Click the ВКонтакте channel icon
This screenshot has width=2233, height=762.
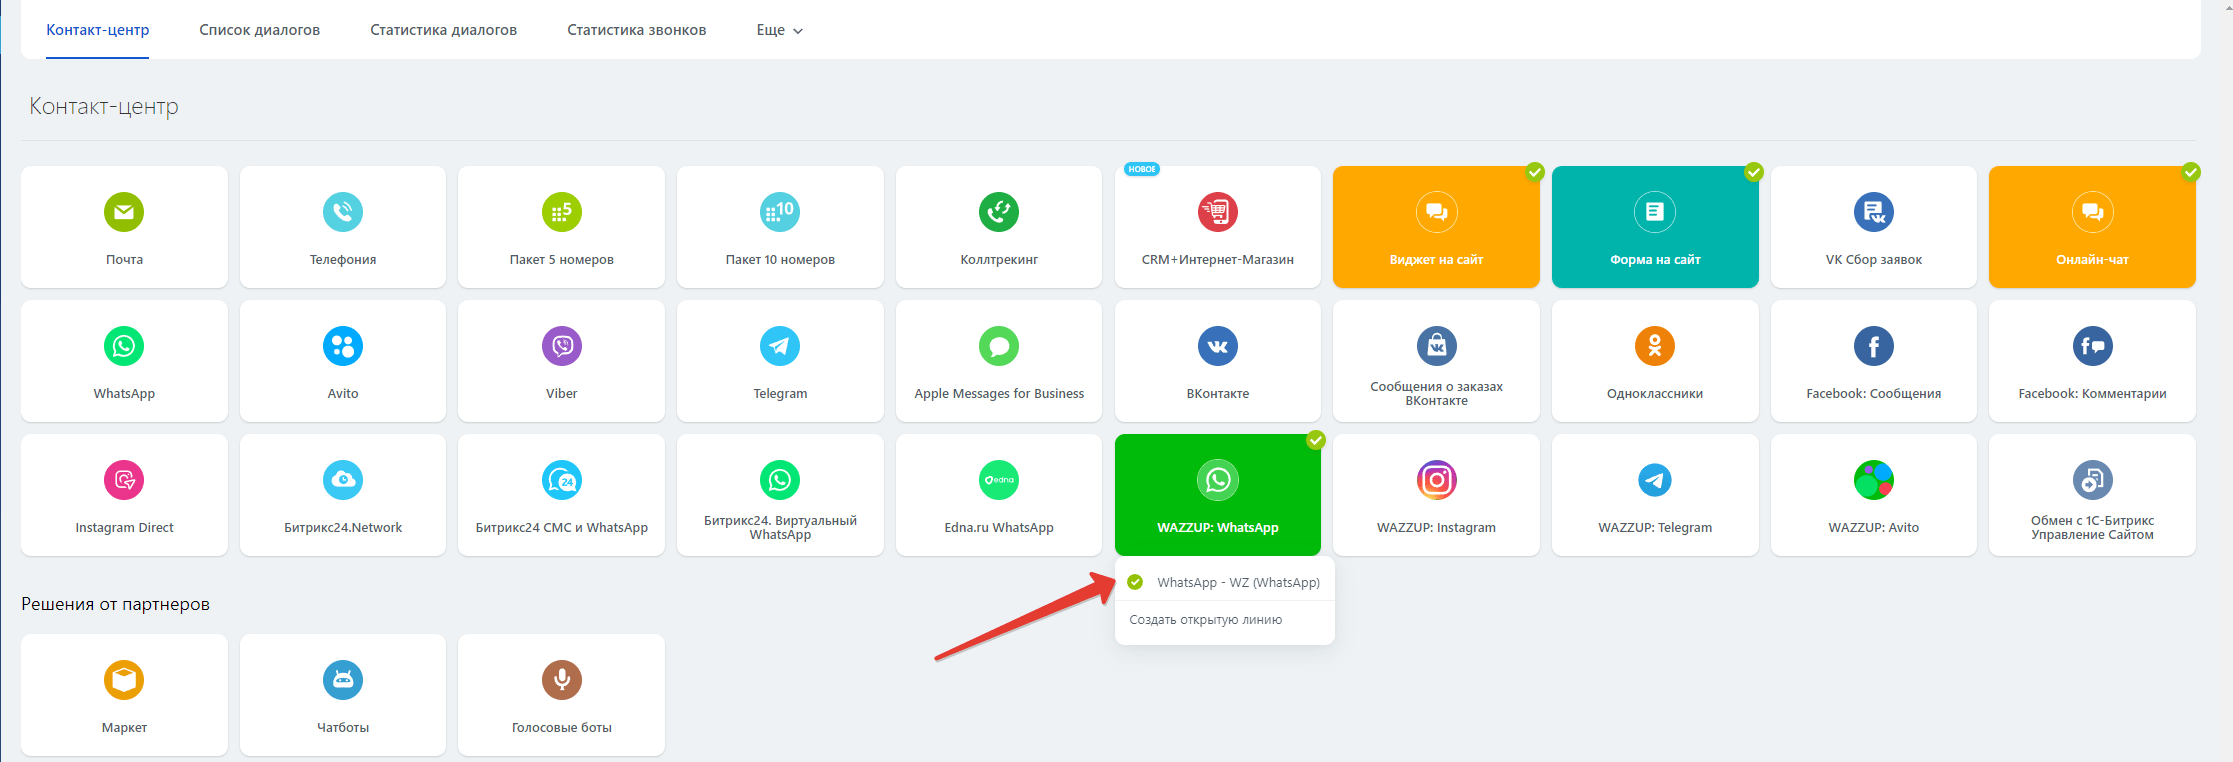1218,346
